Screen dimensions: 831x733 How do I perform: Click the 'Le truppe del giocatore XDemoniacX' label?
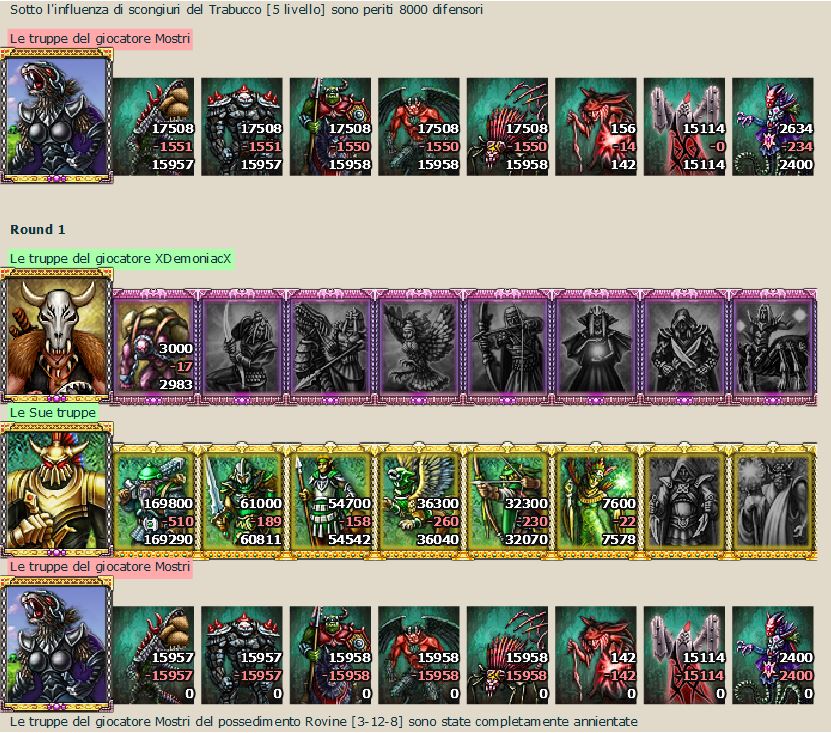121,259
